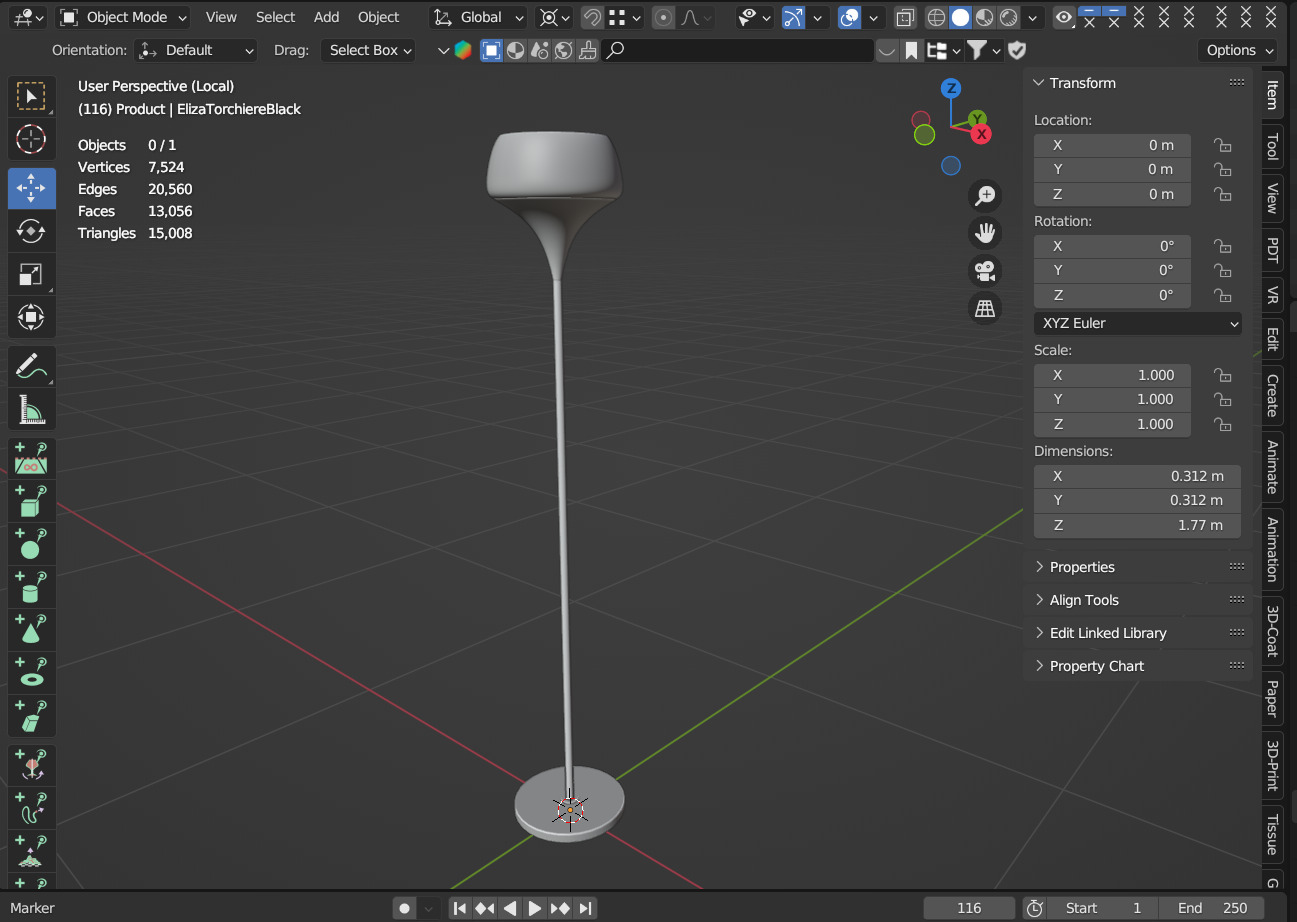Screen dimensions: 1297x922
Task: Switch to rendered viewport shading
Action: tap(1008, 17)
